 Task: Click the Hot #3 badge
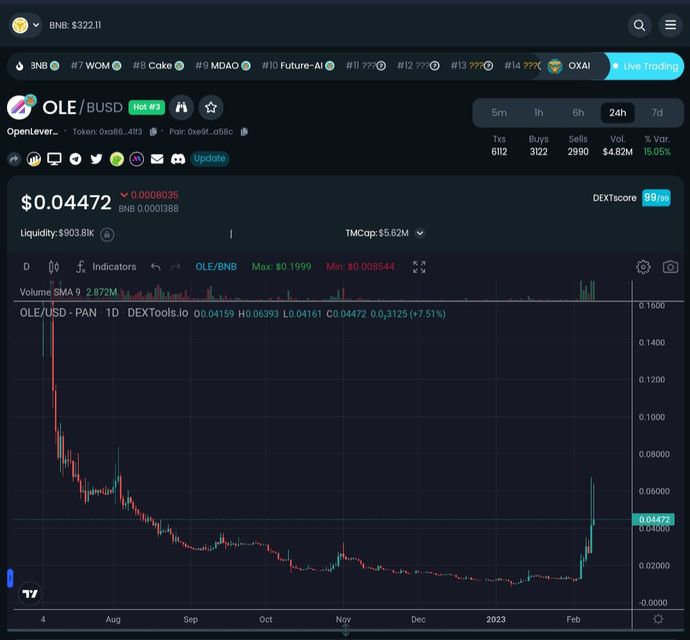[147, 107]
